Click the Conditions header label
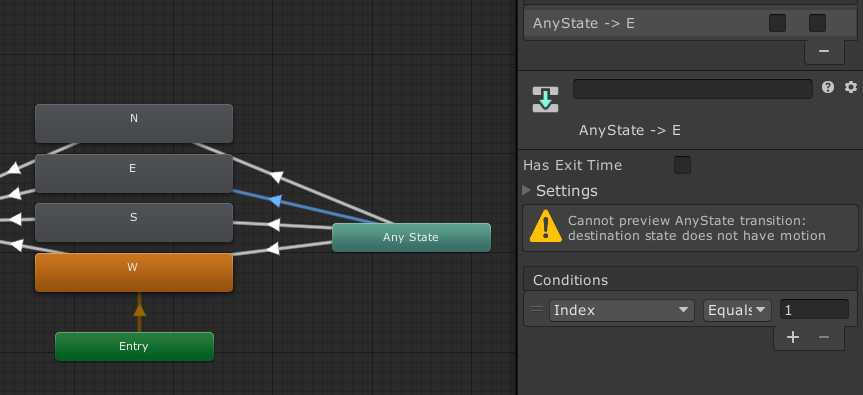Image resolution: width=863 pixels, height=395 pixels. [570, 280]
